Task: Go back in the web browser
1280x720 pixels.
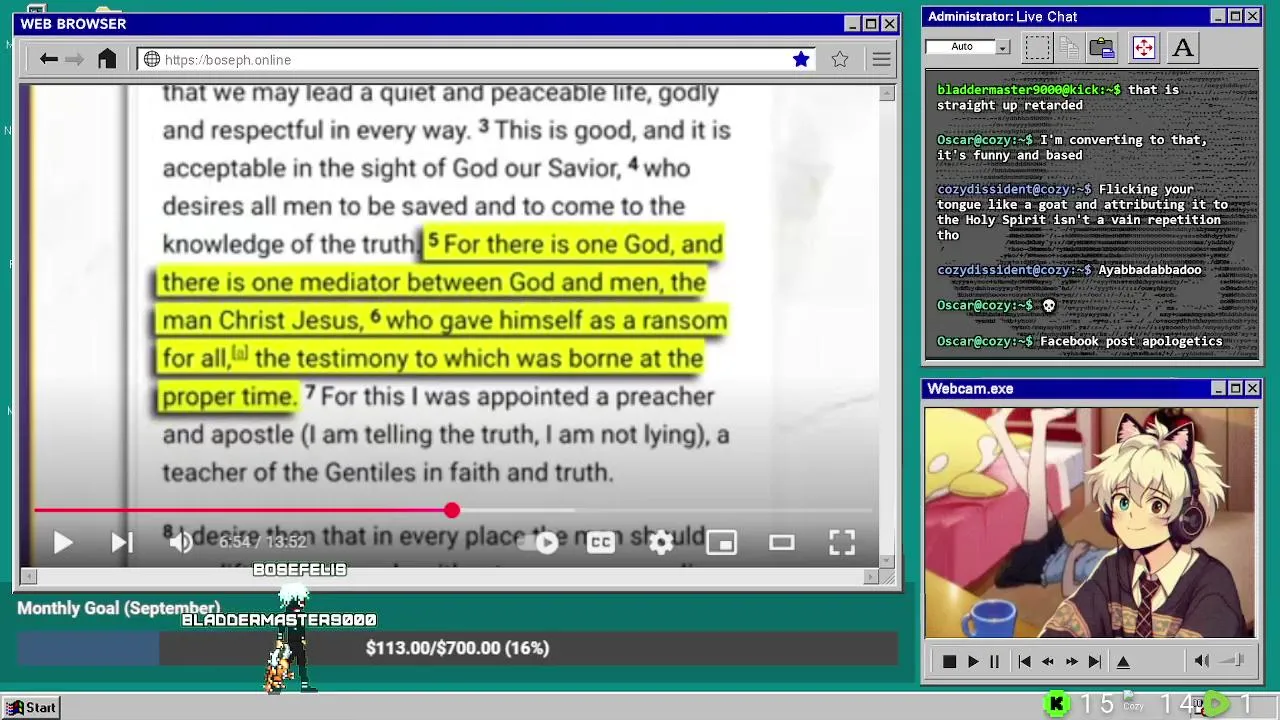Action: [48, 60]
